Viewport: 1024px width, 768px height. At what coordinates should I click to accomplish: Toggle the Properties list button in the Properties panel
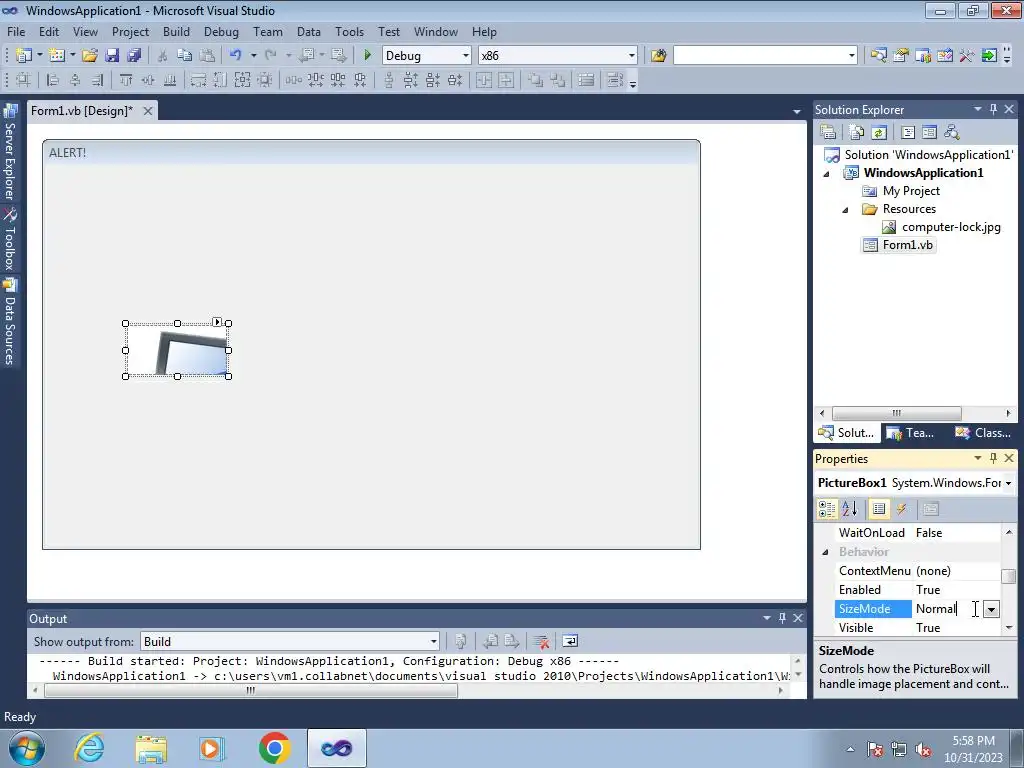pyautogui.click(x=879, y=509)
